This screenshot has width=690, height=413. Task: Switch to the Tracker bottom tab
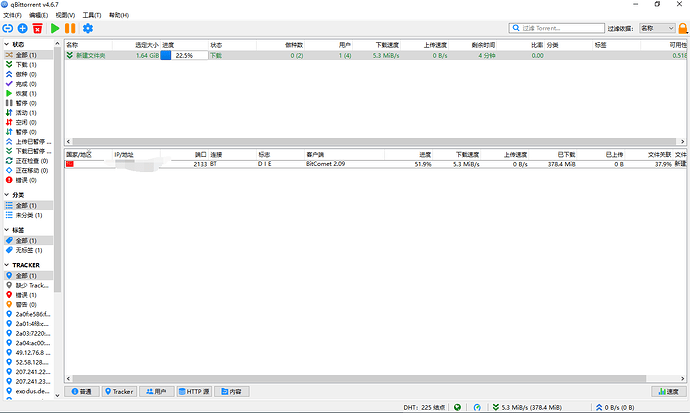click(119, 391)
